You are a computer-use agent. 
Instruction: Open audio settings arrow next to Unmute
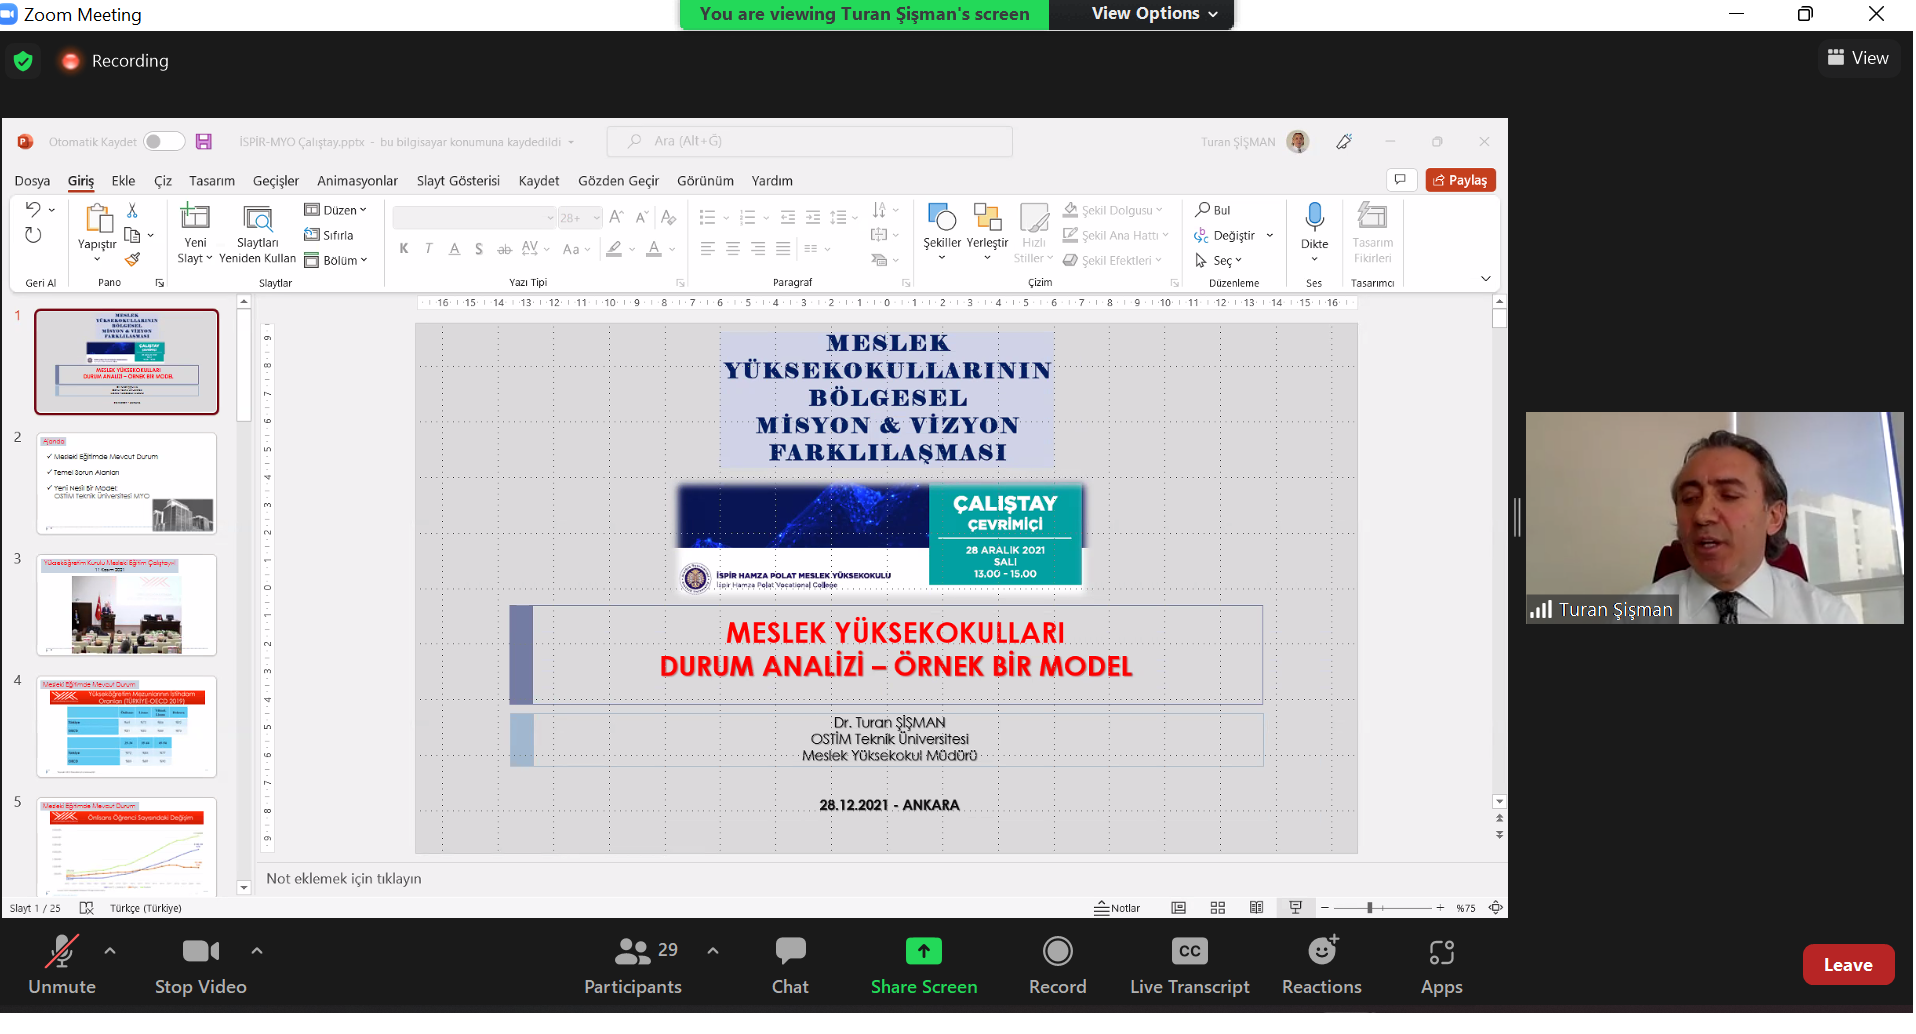coord(110,951)
